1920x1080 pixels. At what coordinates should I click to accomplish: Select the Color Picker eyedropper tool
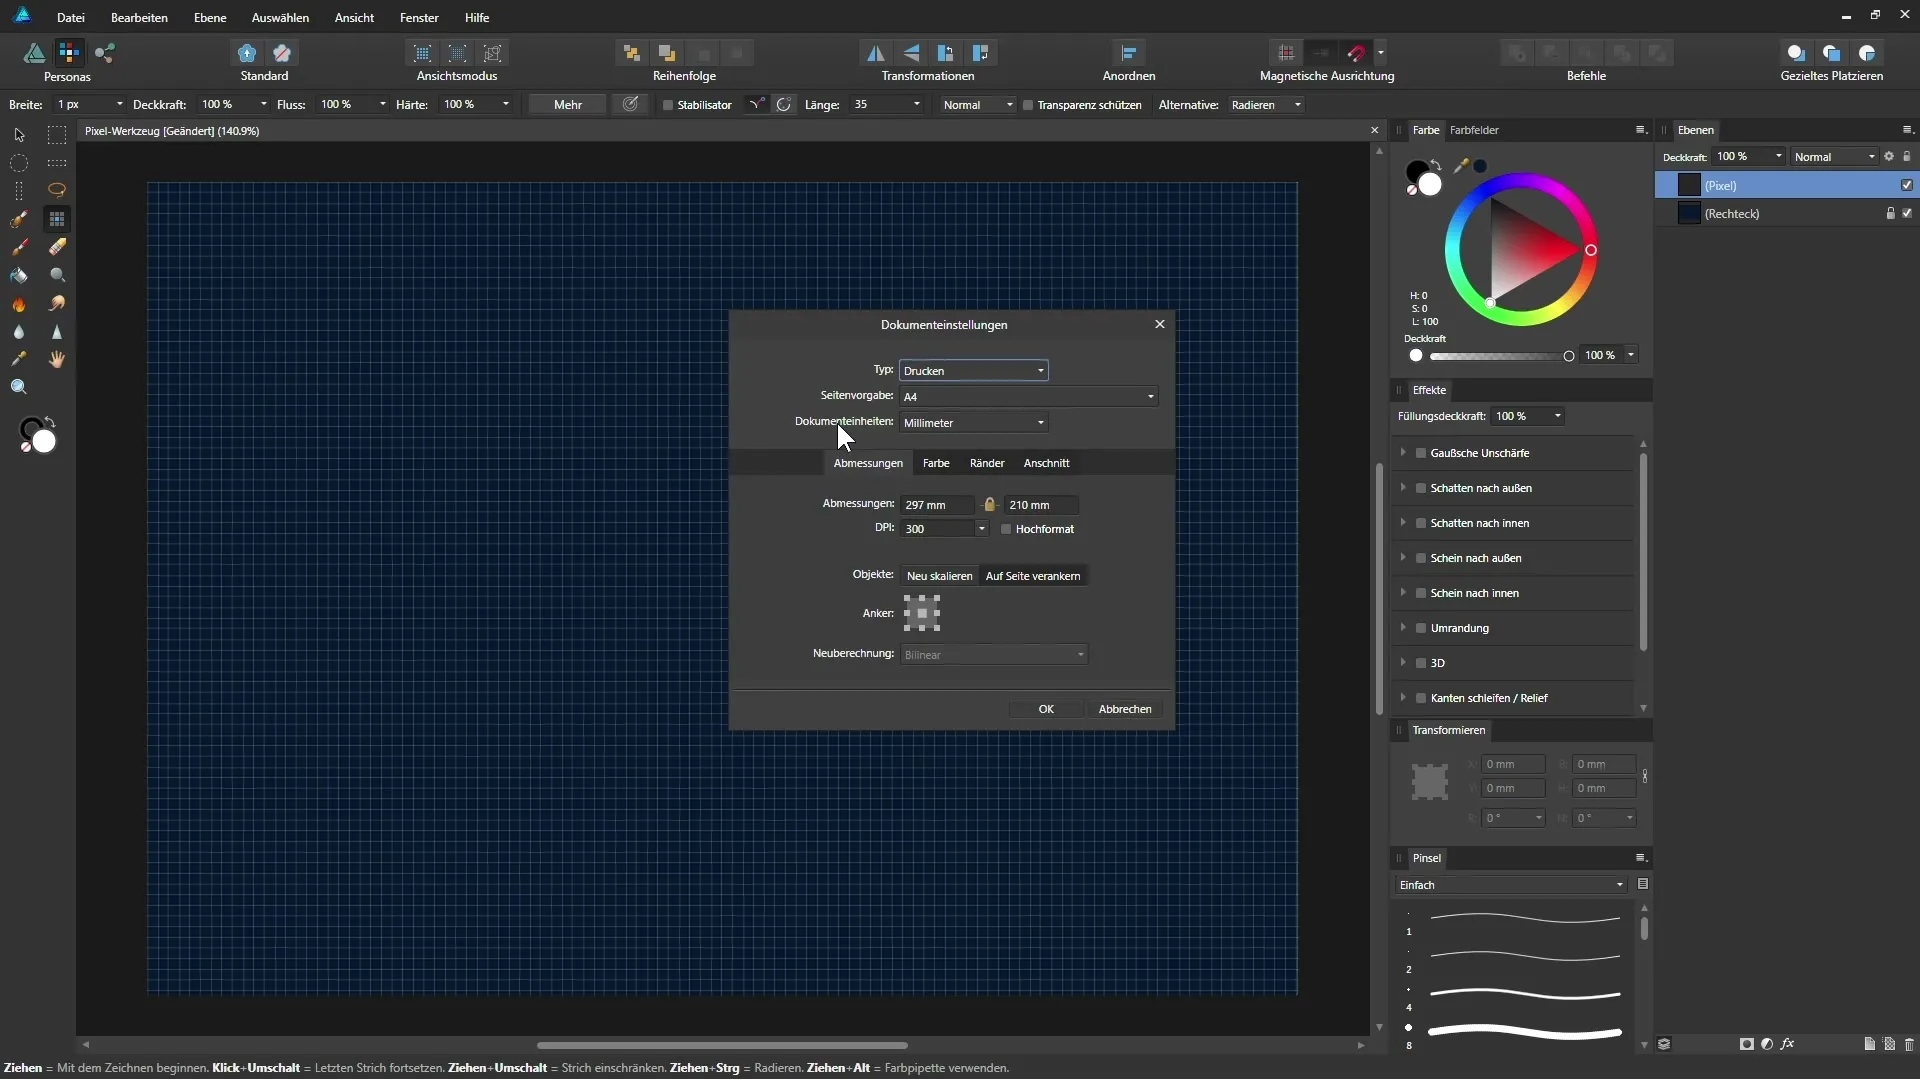click(19, 360)
